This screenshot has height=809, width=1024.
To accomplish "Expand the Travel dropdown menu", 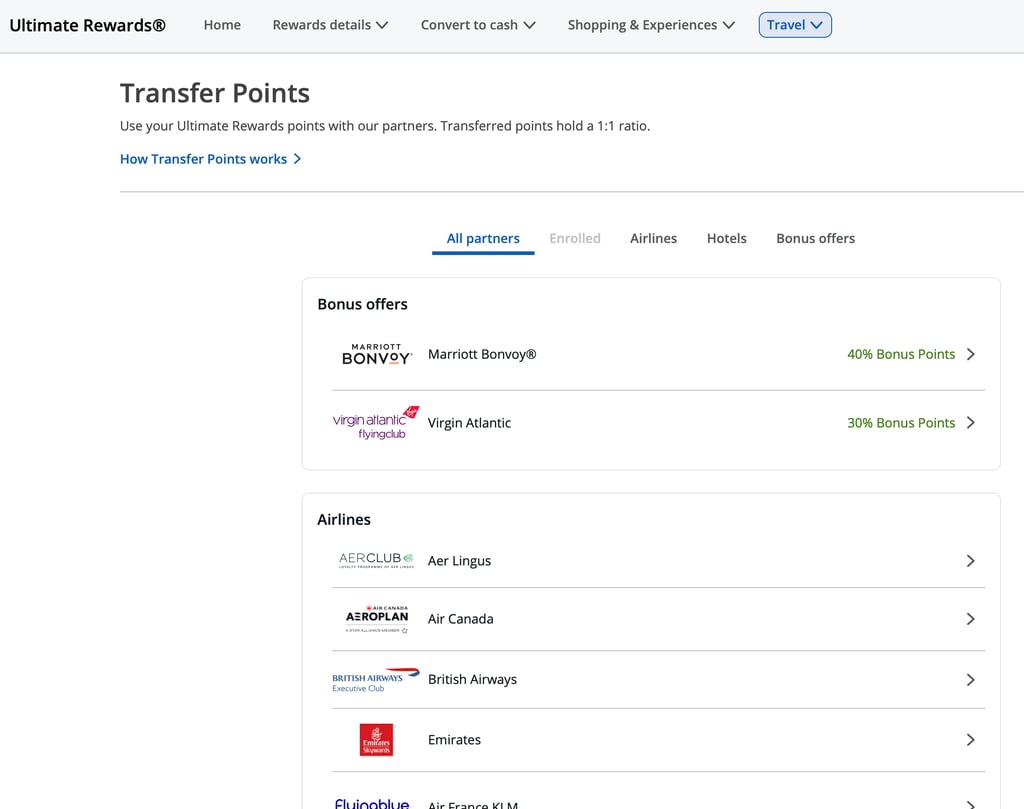I will (x=795, y=25).
